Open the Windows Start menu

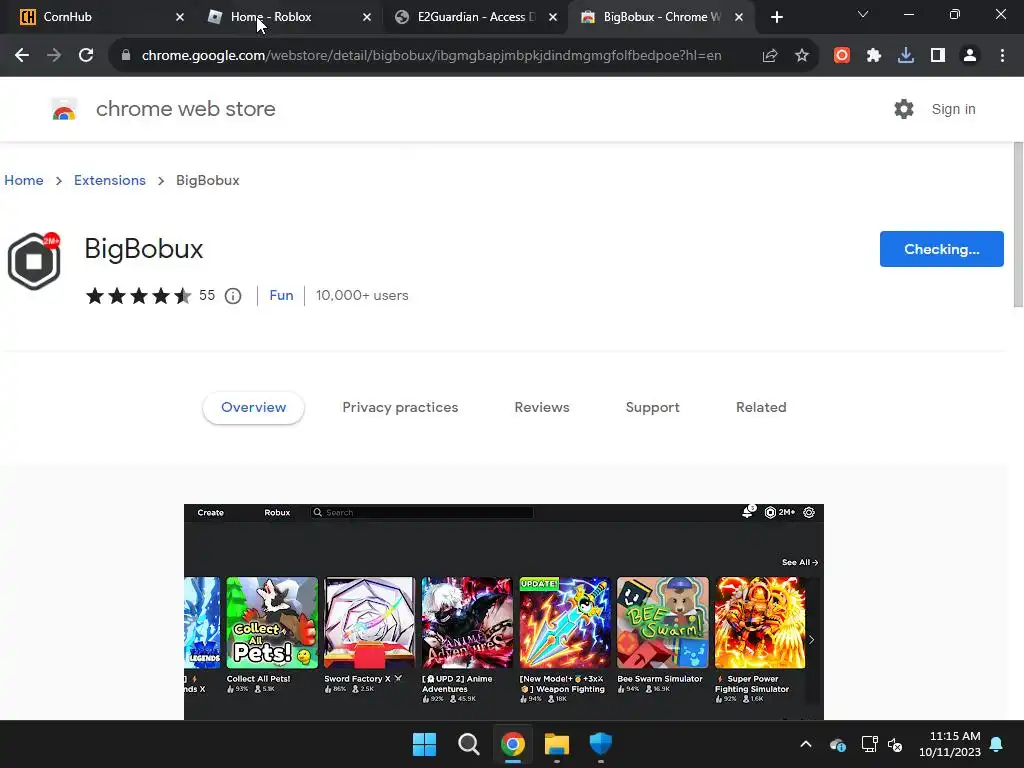coord(424,744)
